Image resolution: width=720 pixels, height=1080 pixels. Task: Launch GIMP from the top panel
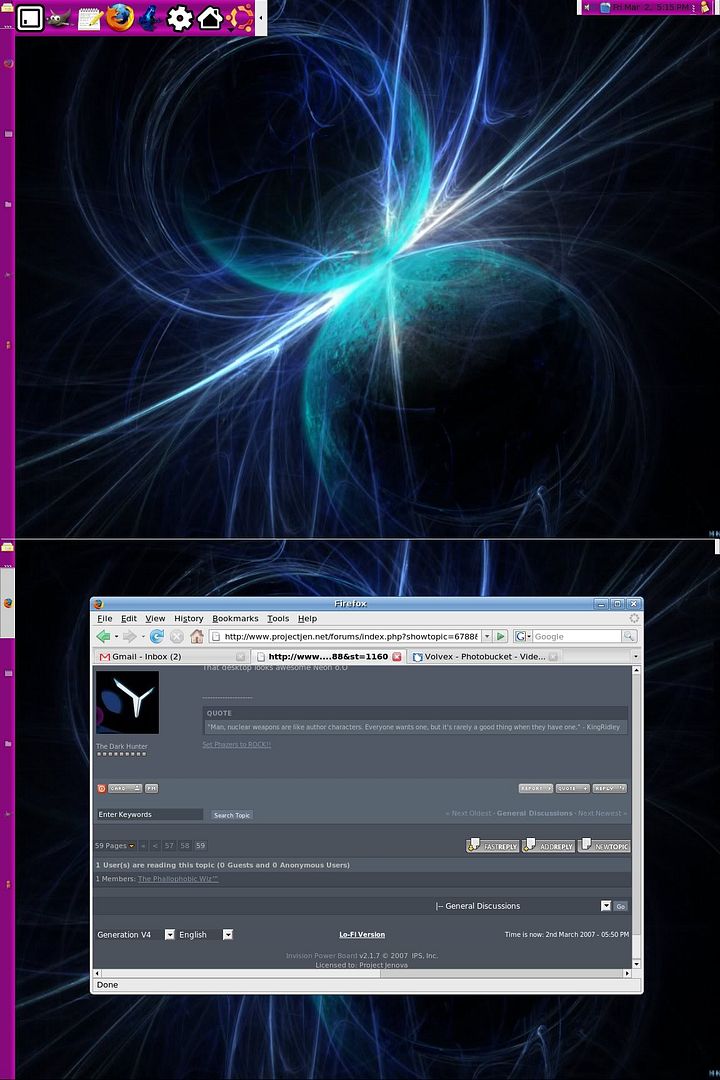[60, 18]
